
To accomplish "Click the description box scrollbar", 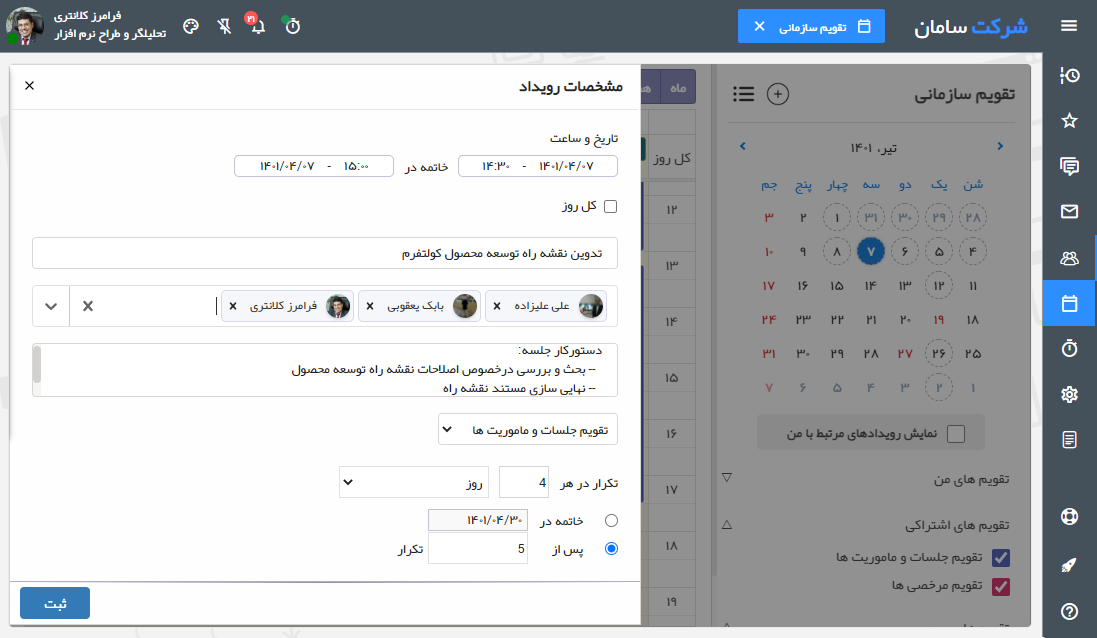I will [36, 364].
